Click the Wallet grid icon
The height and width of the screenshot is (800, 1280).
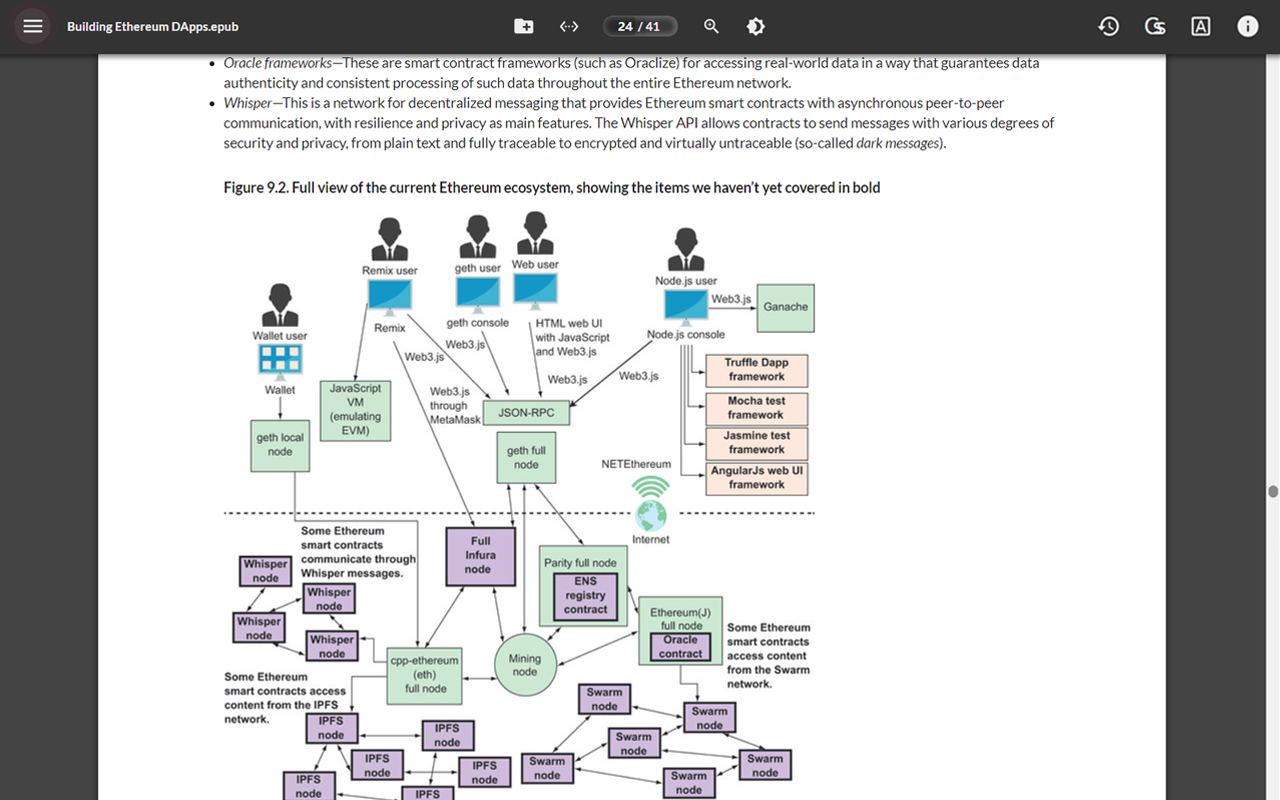[x=280, y=359]
